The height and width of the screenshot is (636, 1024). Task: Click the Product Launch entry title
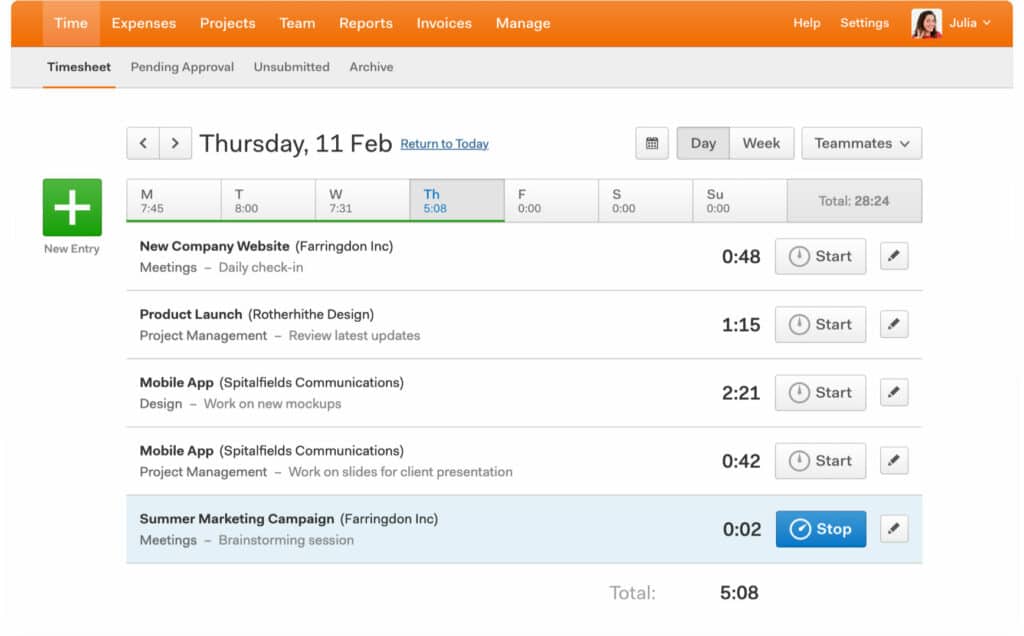[191, 314]
